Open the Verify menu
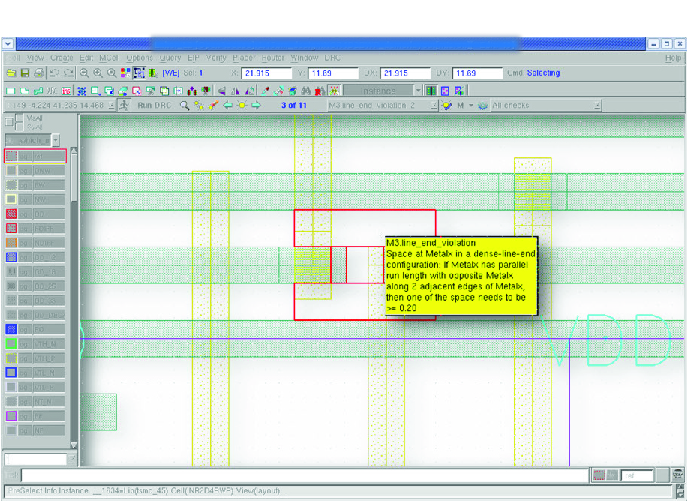This screenshot has width=688, height=501. pos(215,58)
